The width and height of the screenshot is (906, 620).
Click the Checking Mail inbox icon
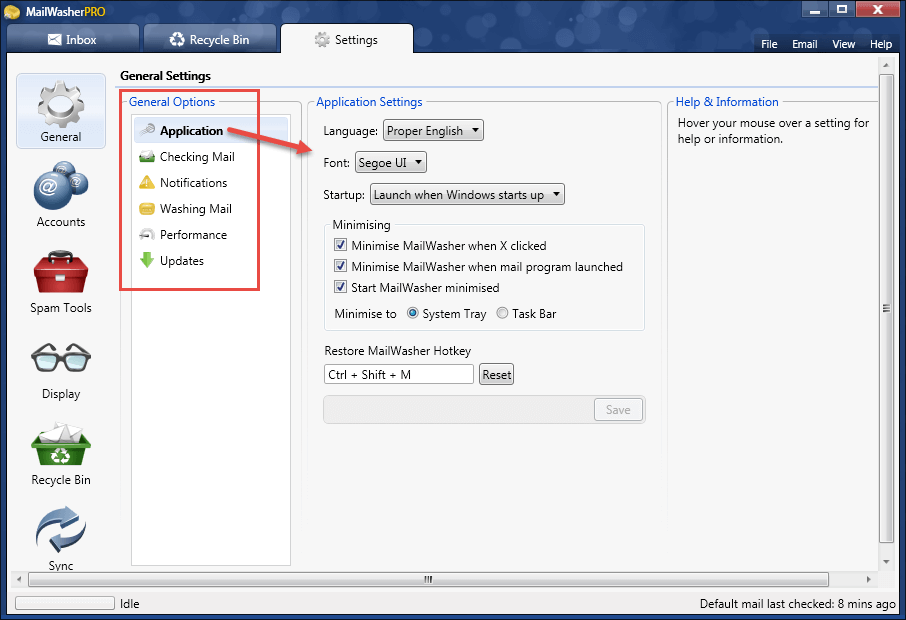[x=147, y=157]
